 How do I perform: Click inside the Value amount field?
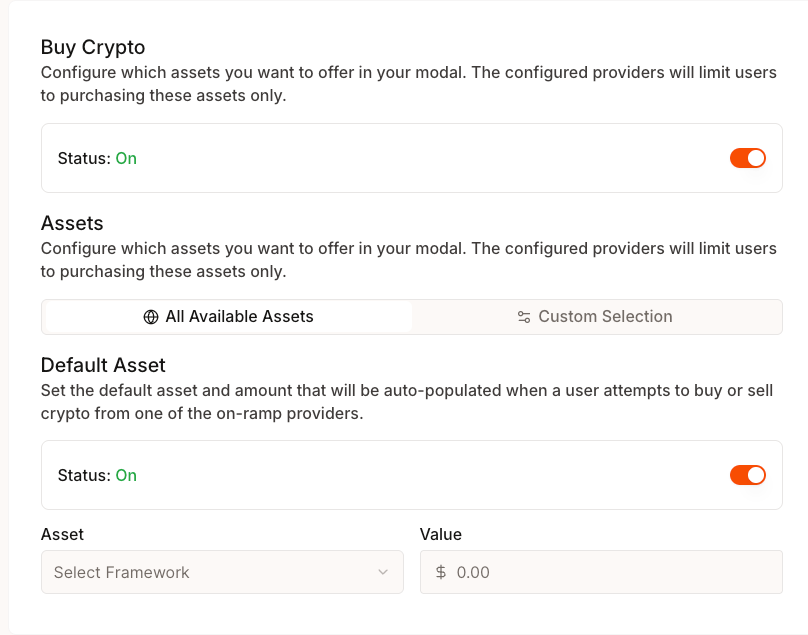click(x=600, y=572)
